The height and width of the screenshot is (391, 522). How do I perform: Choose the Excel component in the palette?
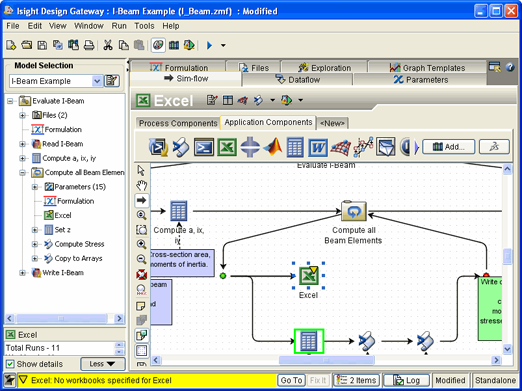point(227,147)
